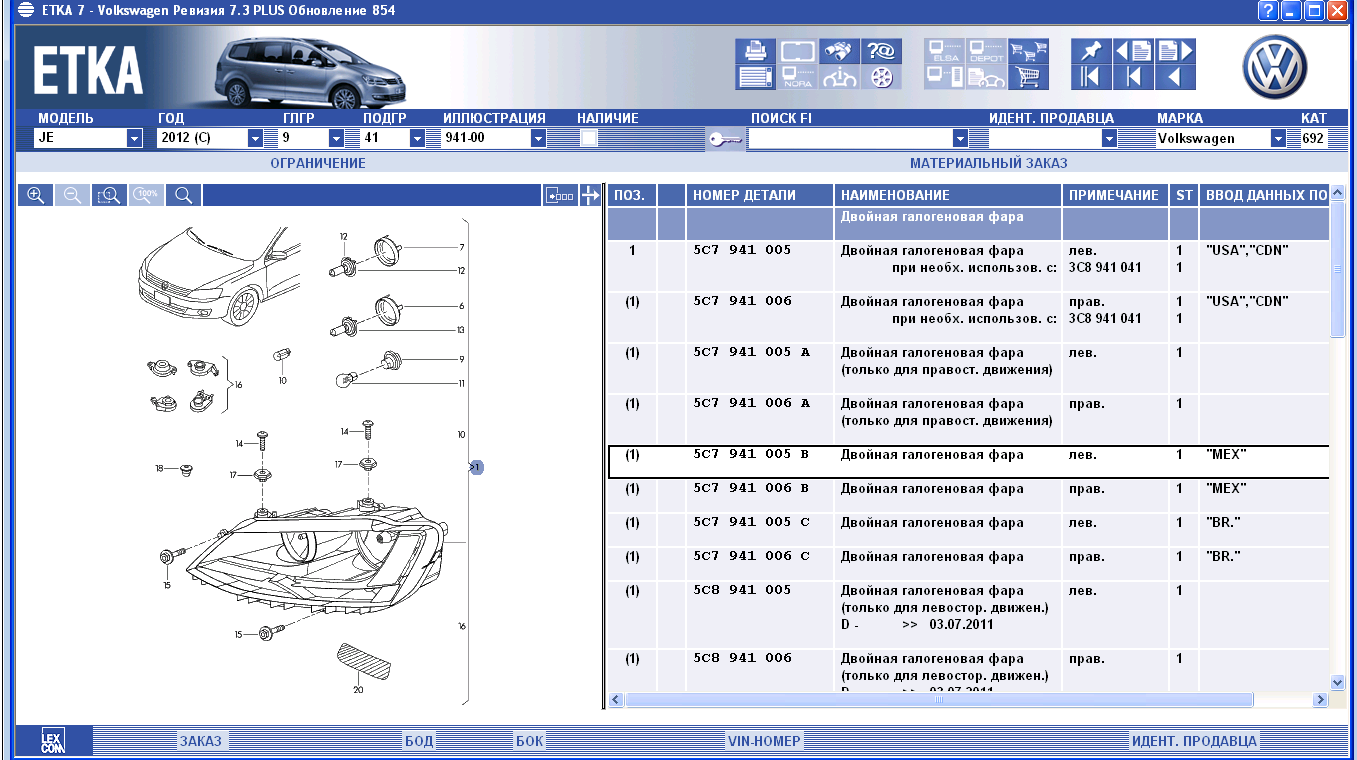Image resolution: width=1357 pixels, height=760 pixels.
Task: Click the panel splitter arrow icon
Action: coord(590,195)
